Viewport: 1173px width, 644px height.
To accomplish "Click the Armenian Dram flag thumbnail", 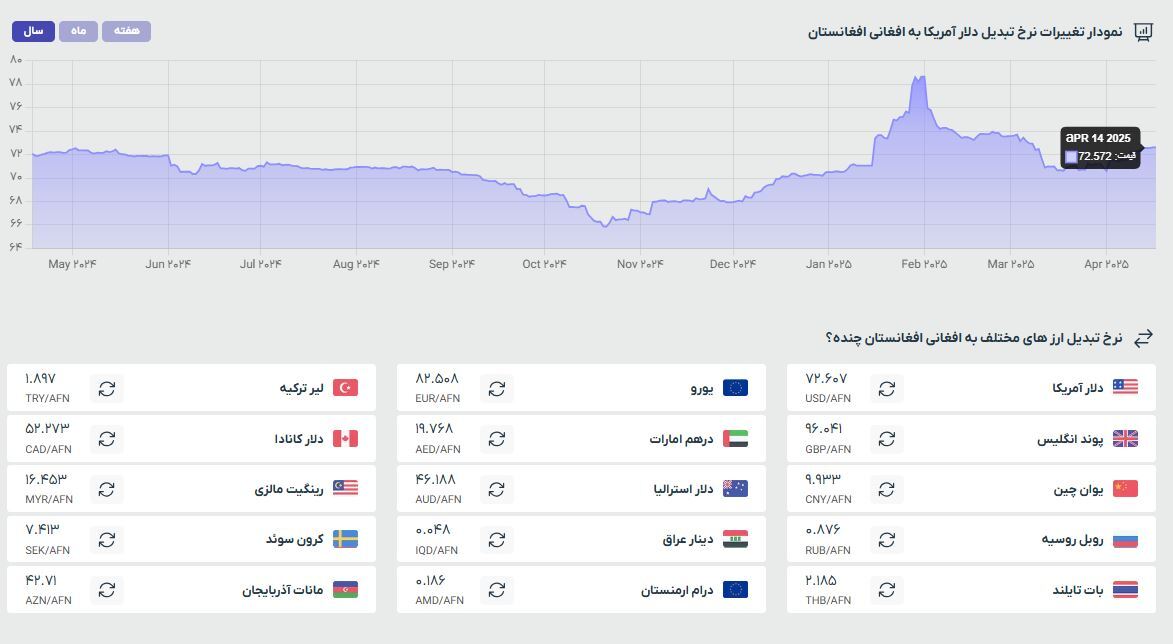I will click(x=735, y=590).
